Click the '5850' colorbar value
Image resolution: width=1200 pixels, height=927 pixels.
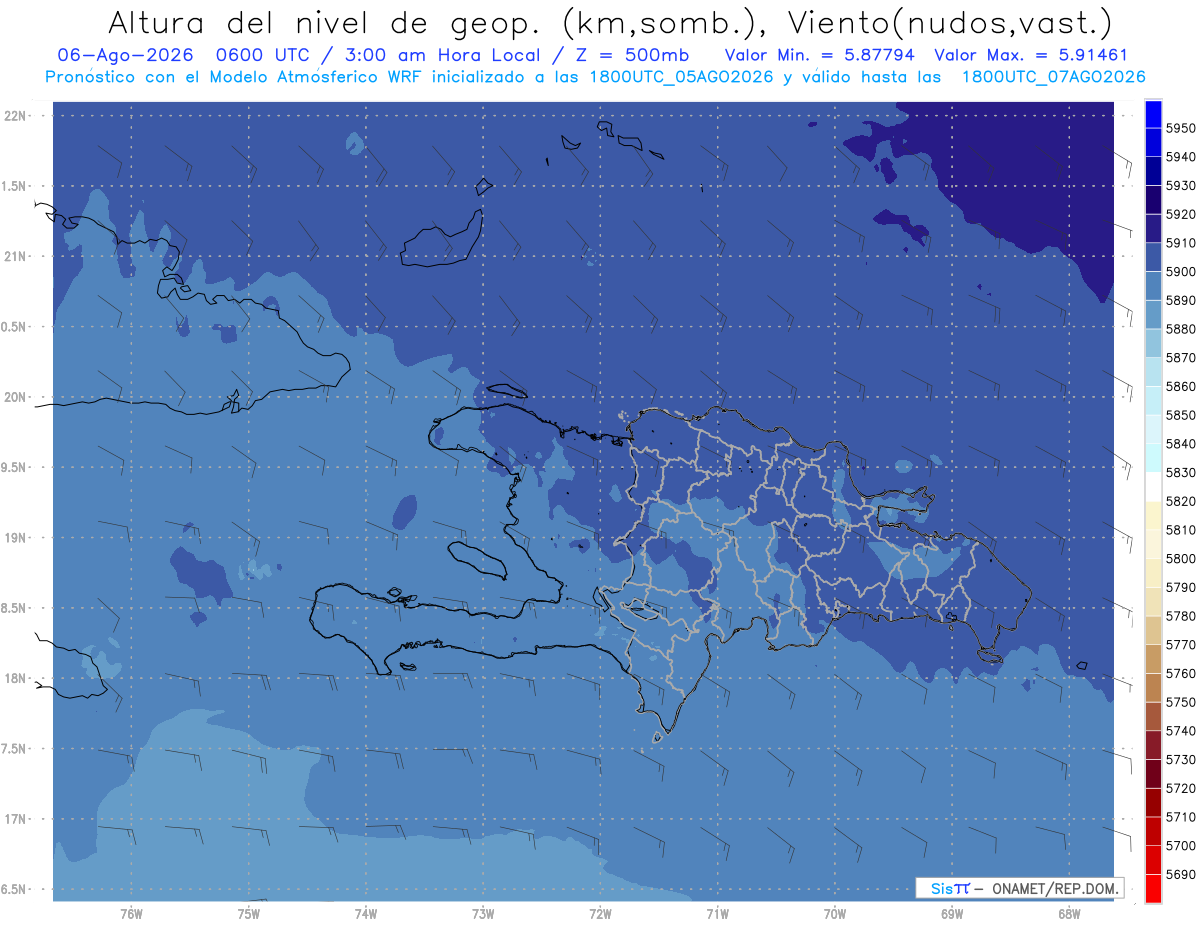click(x=1180, y=415)
